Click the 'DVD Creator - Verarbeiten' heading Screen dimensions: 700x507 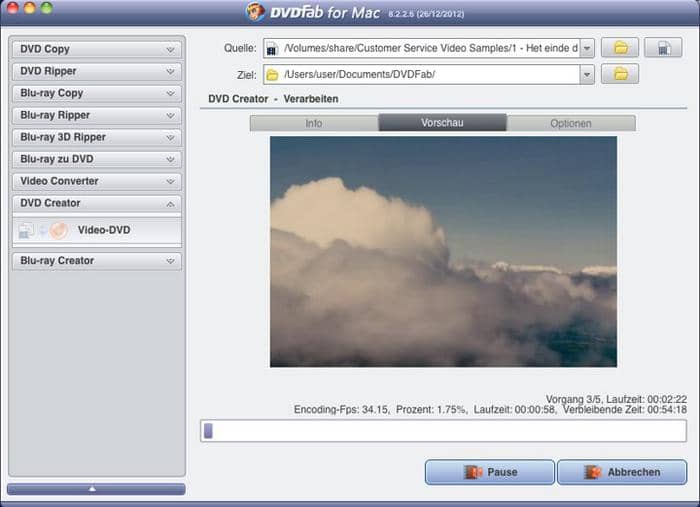[273, 99]
